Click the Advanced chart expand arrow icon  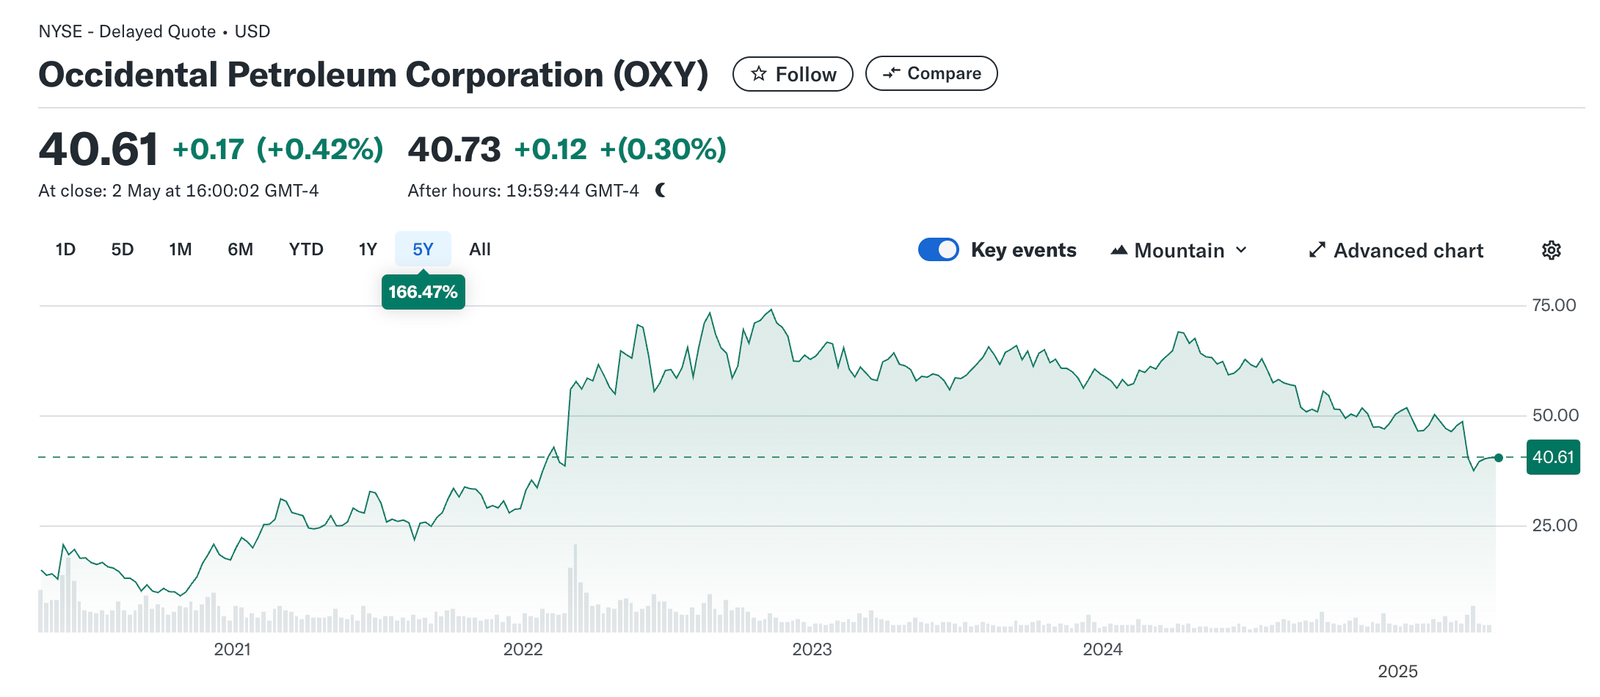pyautogui.click(x=1317, y=250)
